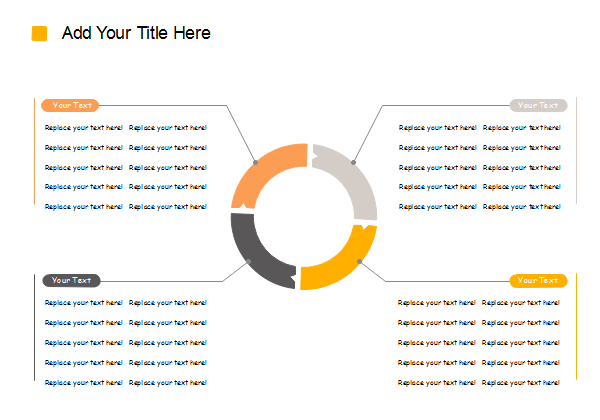Image resolution: width=600 pixels, height=420 pixels.
Task: Click the light gray 'Your Text' label pill
Action: [x=538, y=105]
